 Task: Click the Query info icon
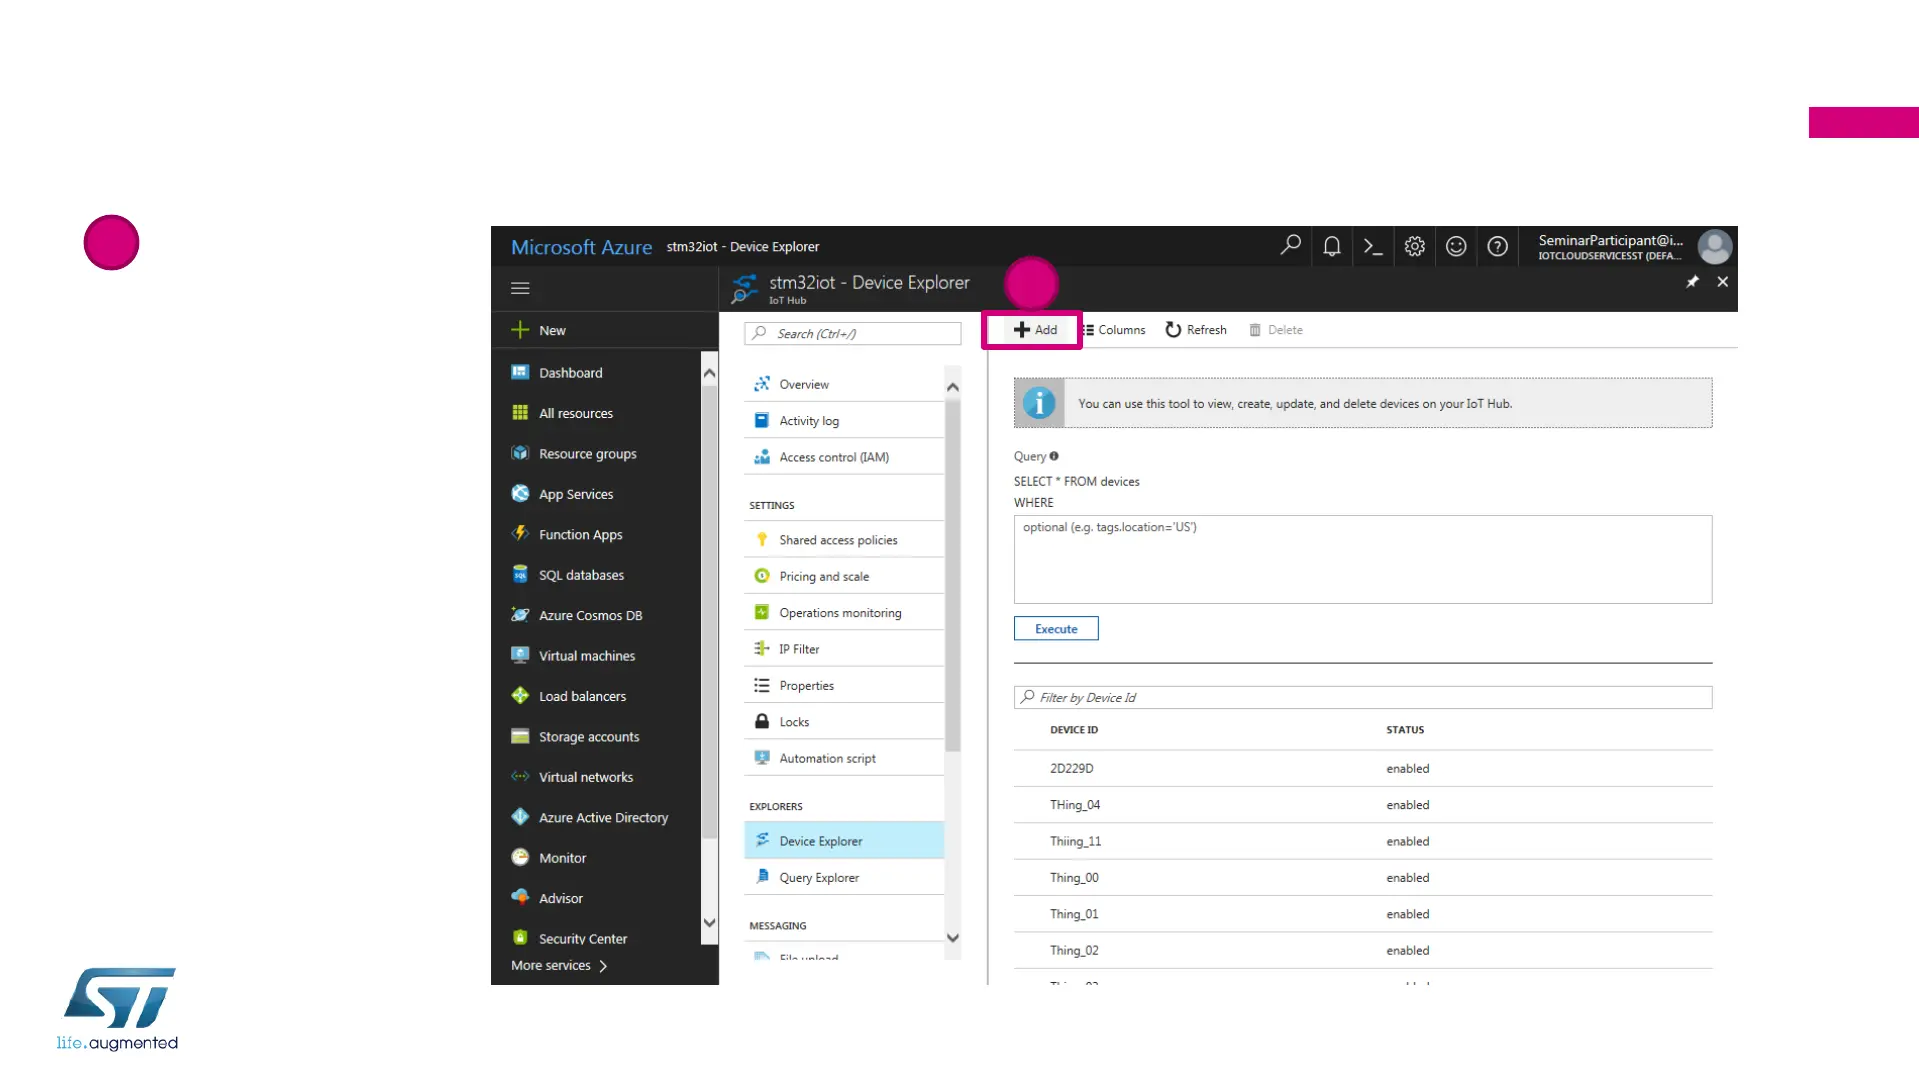pos(1054,456)
